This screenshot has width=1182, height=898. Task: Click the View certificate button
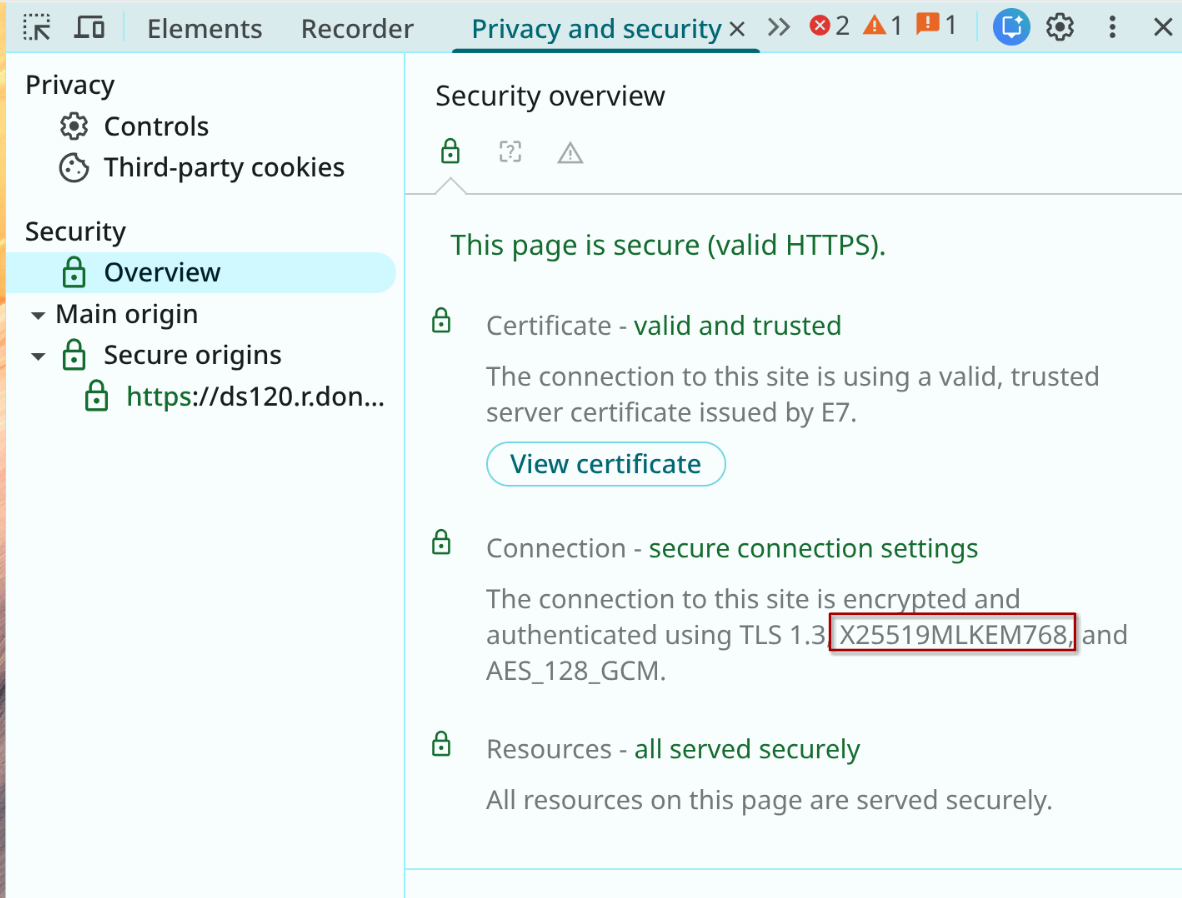coord(605,464)
